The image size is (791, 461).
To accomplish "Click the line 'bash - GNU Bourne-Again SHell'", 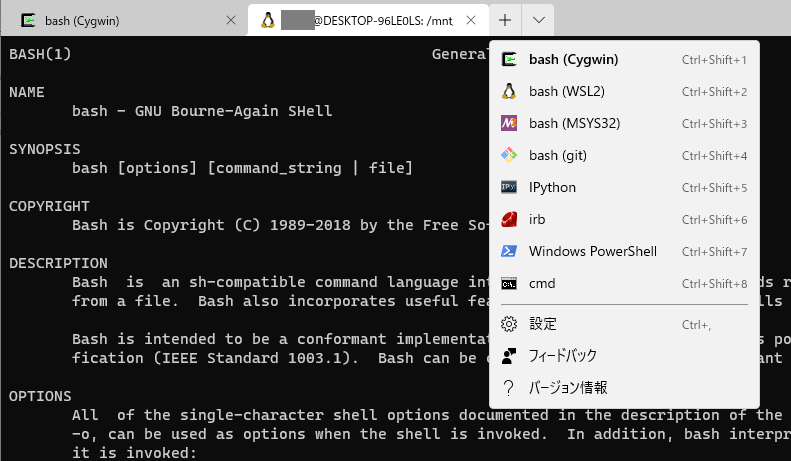I will [202, 111].
